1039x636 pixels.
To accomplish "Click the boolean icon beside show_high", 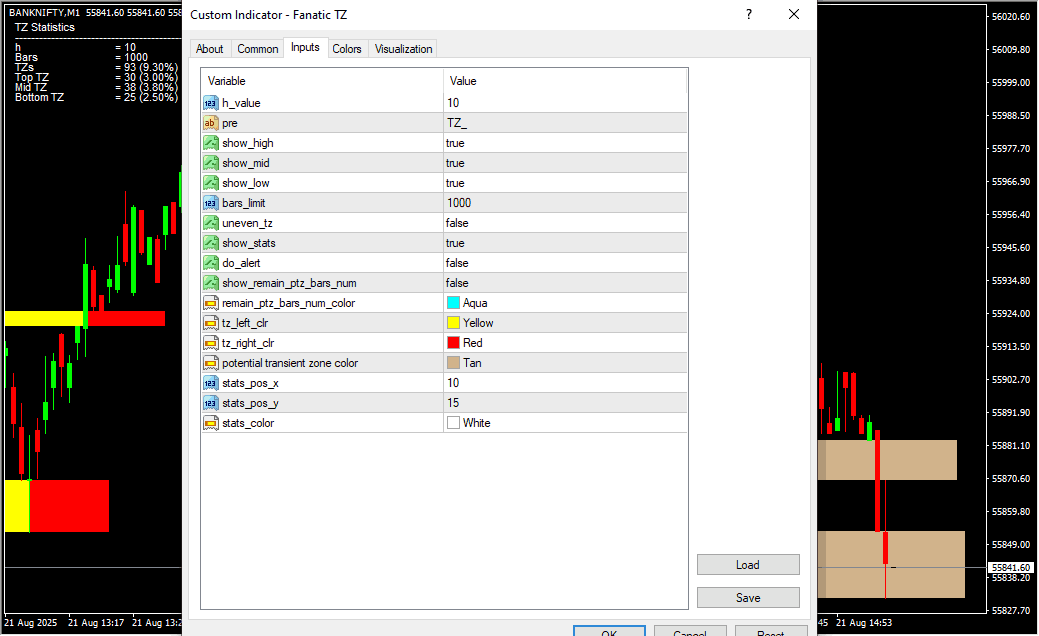I will point(211,143).
